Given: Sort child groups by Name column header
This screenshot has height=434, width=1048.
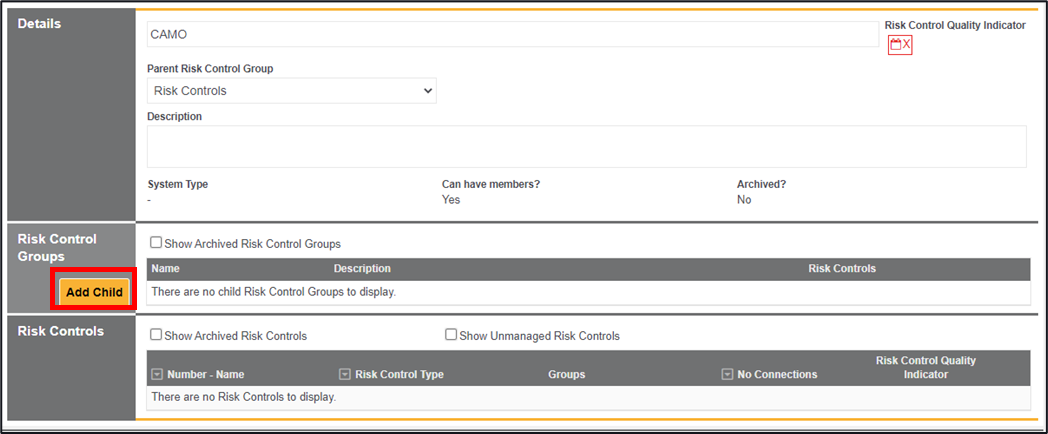Looking at the screenshot, I should [x=166, y=269].
